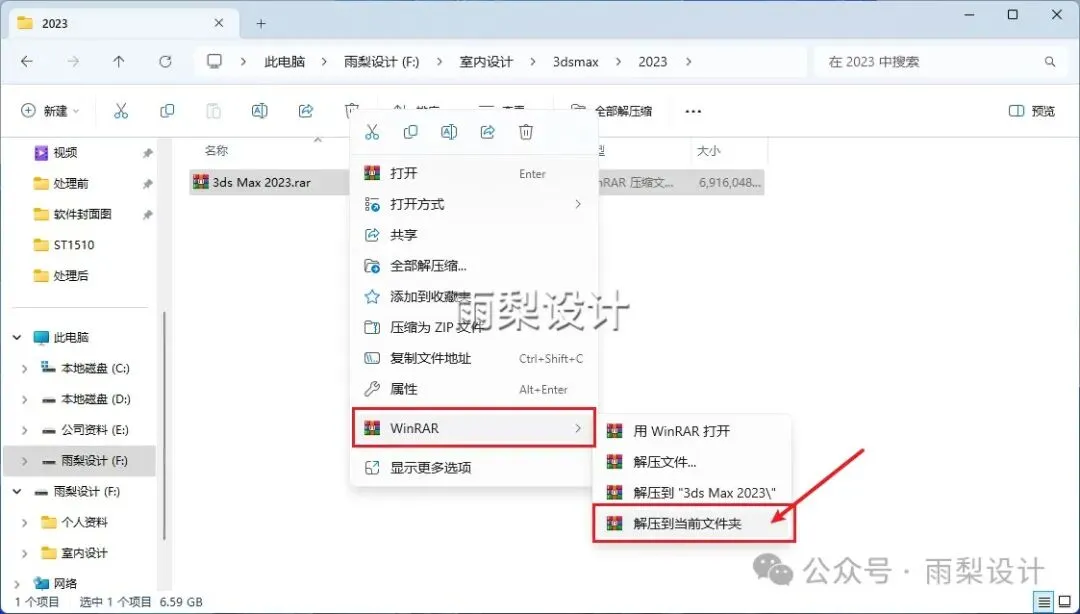Screen dimensions: 1080x614
Task: Expand 公司资料 (E:) in the tree
Action: (x=25, y=430)
